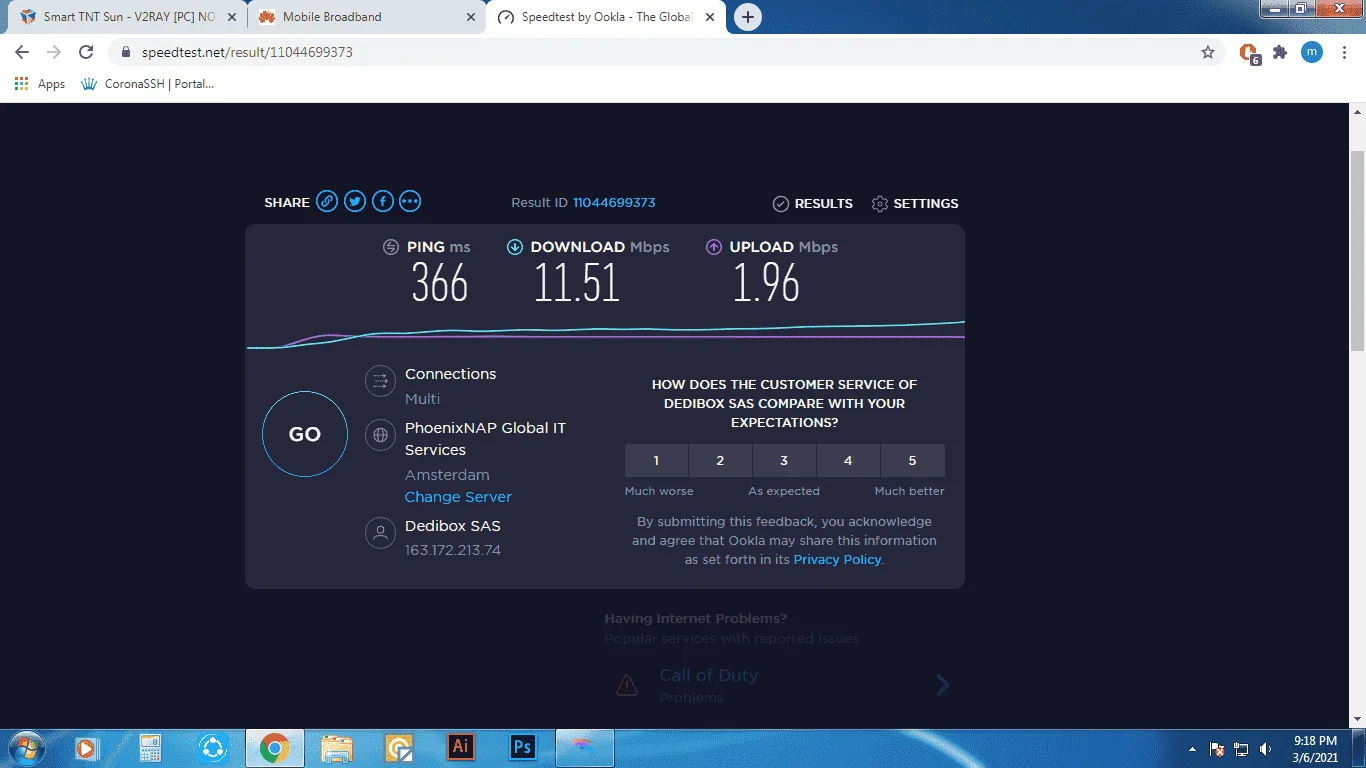
Task: Open Adobe Photoshop from the taskbar
Action: coord(522,747)
